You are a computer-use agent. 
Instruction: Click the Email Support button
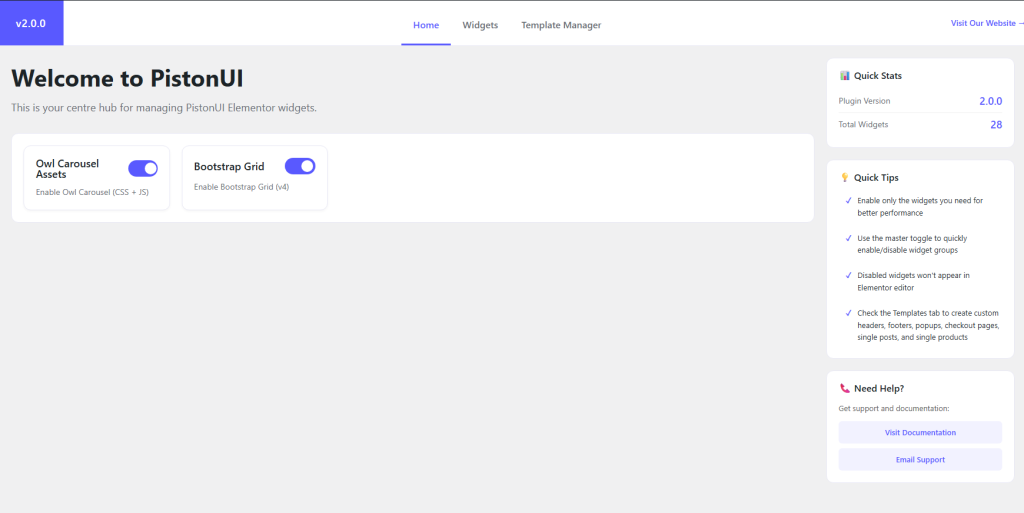pyautogui.click(x=920, y=459)
